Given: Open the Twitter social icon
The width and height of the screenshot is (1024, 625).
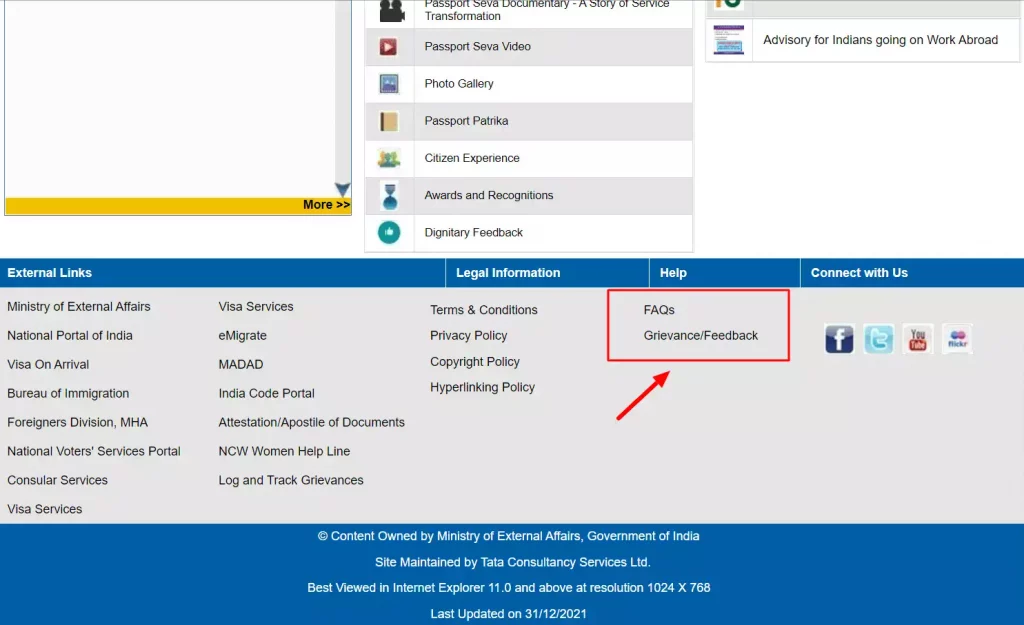Looking at the screenshot, I should point(879,339).
